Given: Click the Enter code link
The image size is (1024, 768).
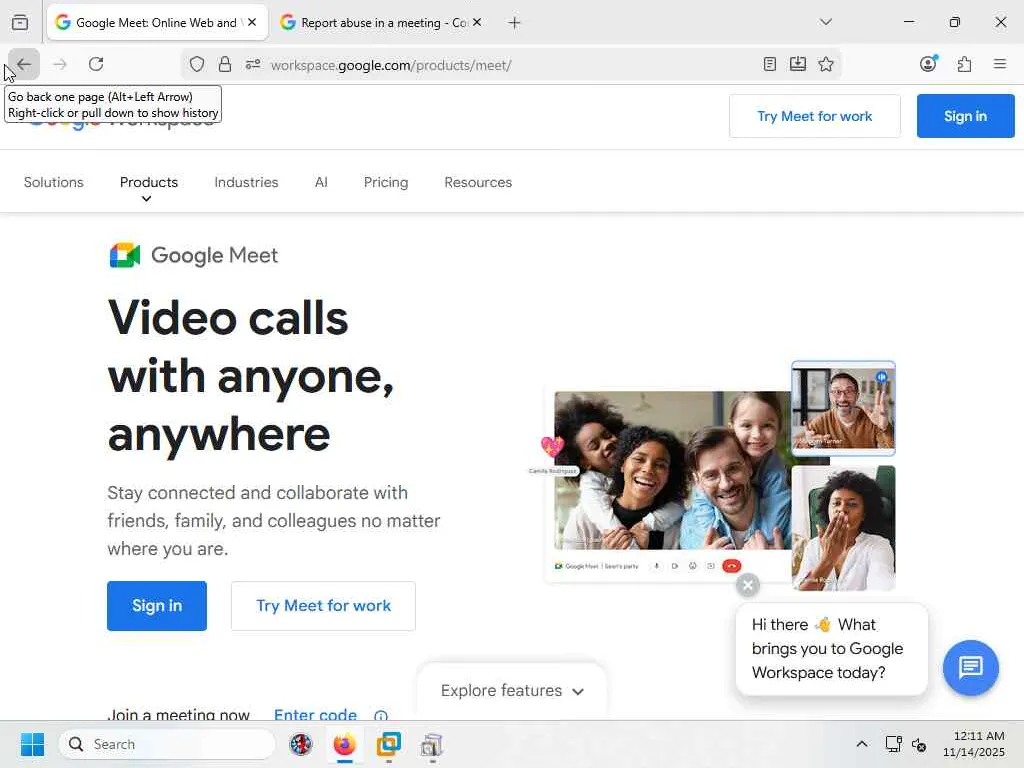Looking at the screenshot, I should (x=315, y=714).
